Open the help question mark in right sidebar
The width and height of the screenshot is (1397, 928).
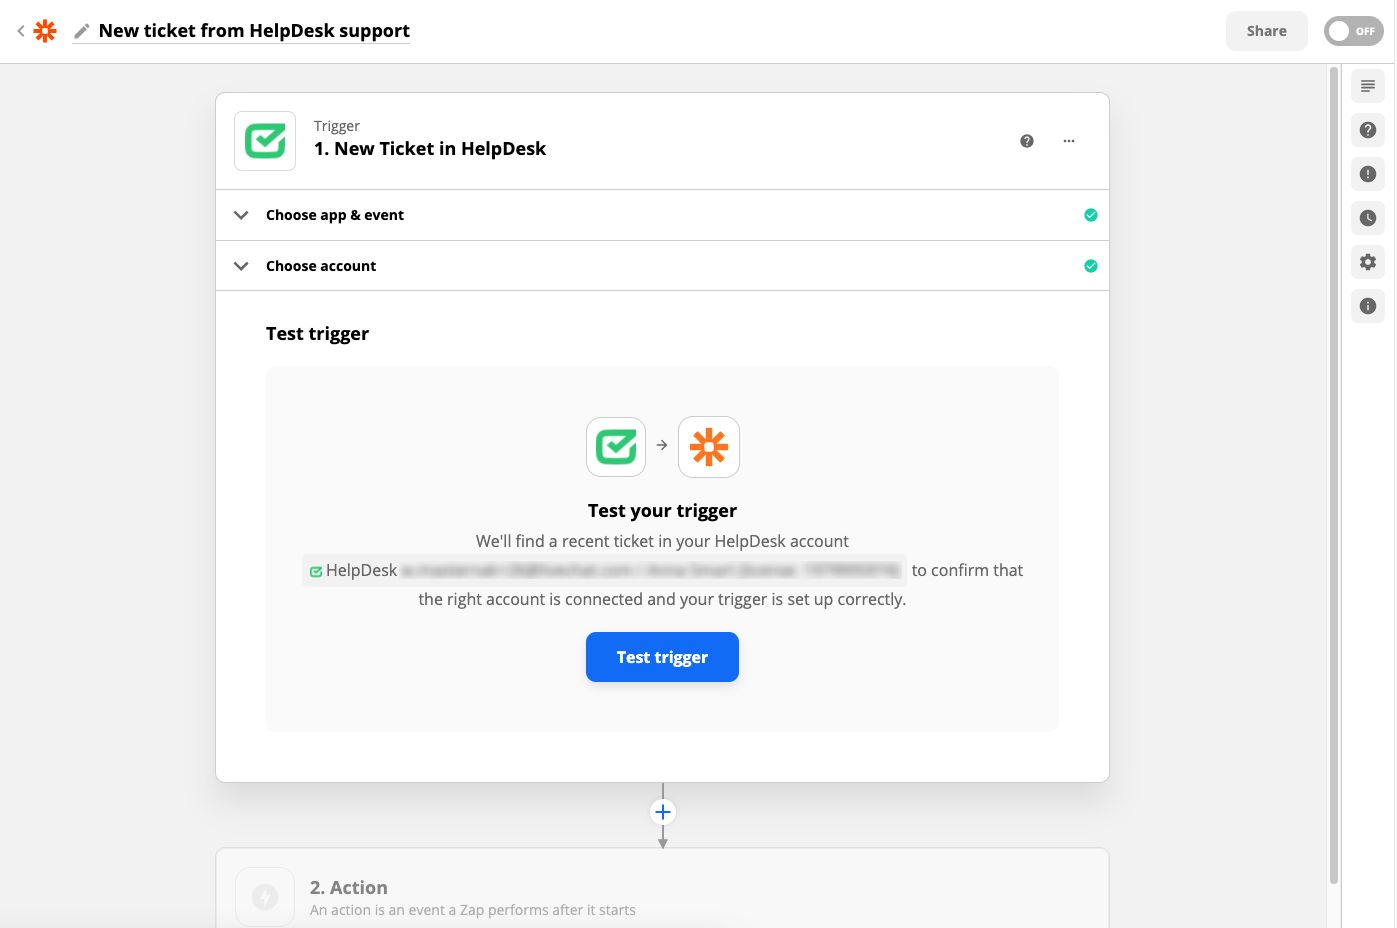click(1367, 130)
